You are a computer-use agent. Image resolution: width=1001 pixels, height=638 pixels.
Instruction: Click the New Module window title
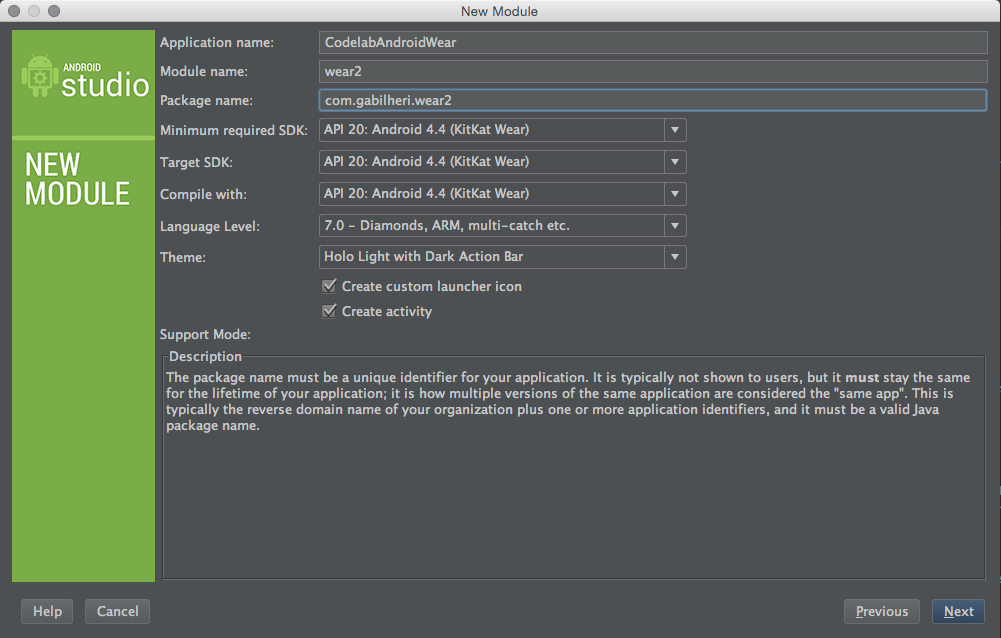click(499, 11)
